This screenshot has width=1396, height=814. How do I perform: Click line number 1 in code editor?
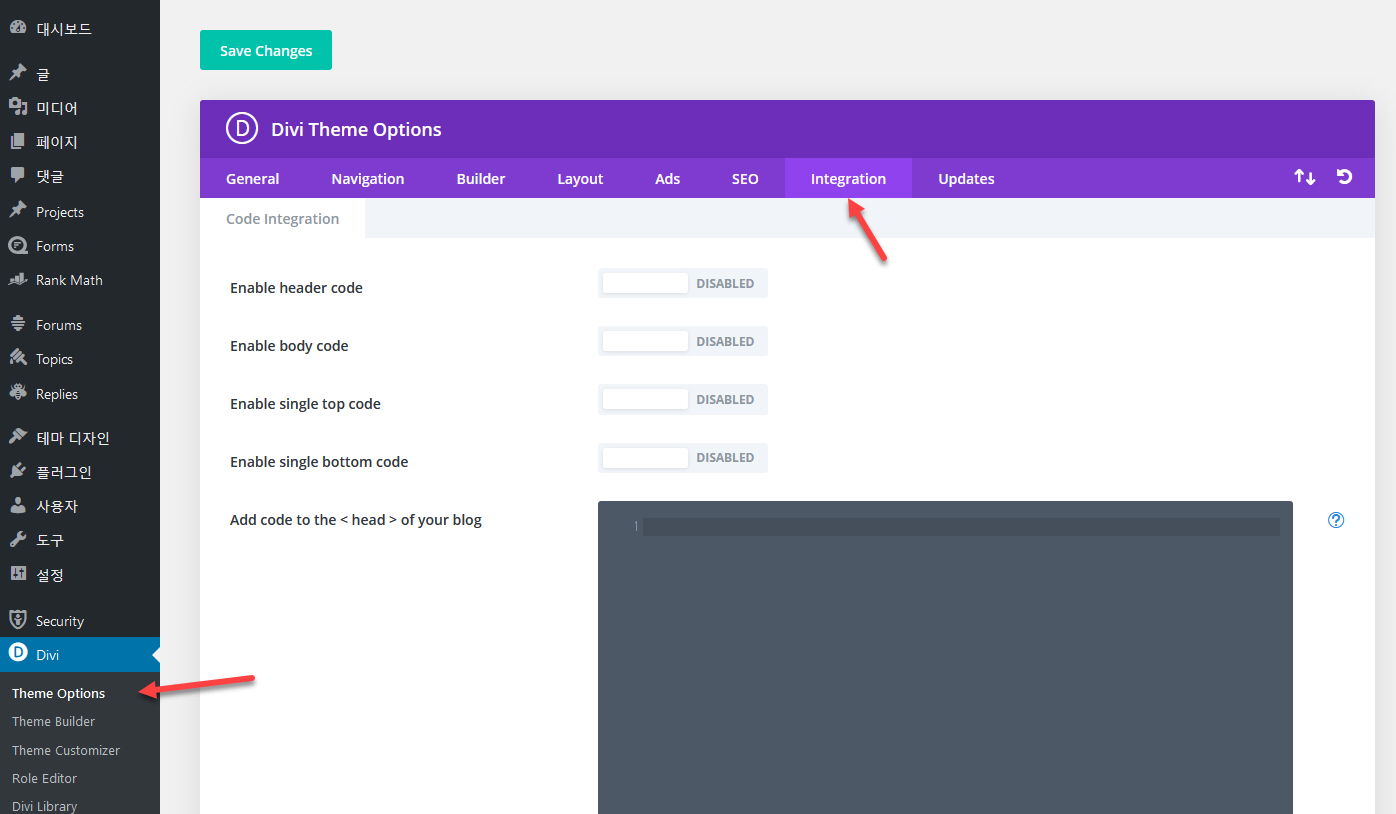pos(635,527)
